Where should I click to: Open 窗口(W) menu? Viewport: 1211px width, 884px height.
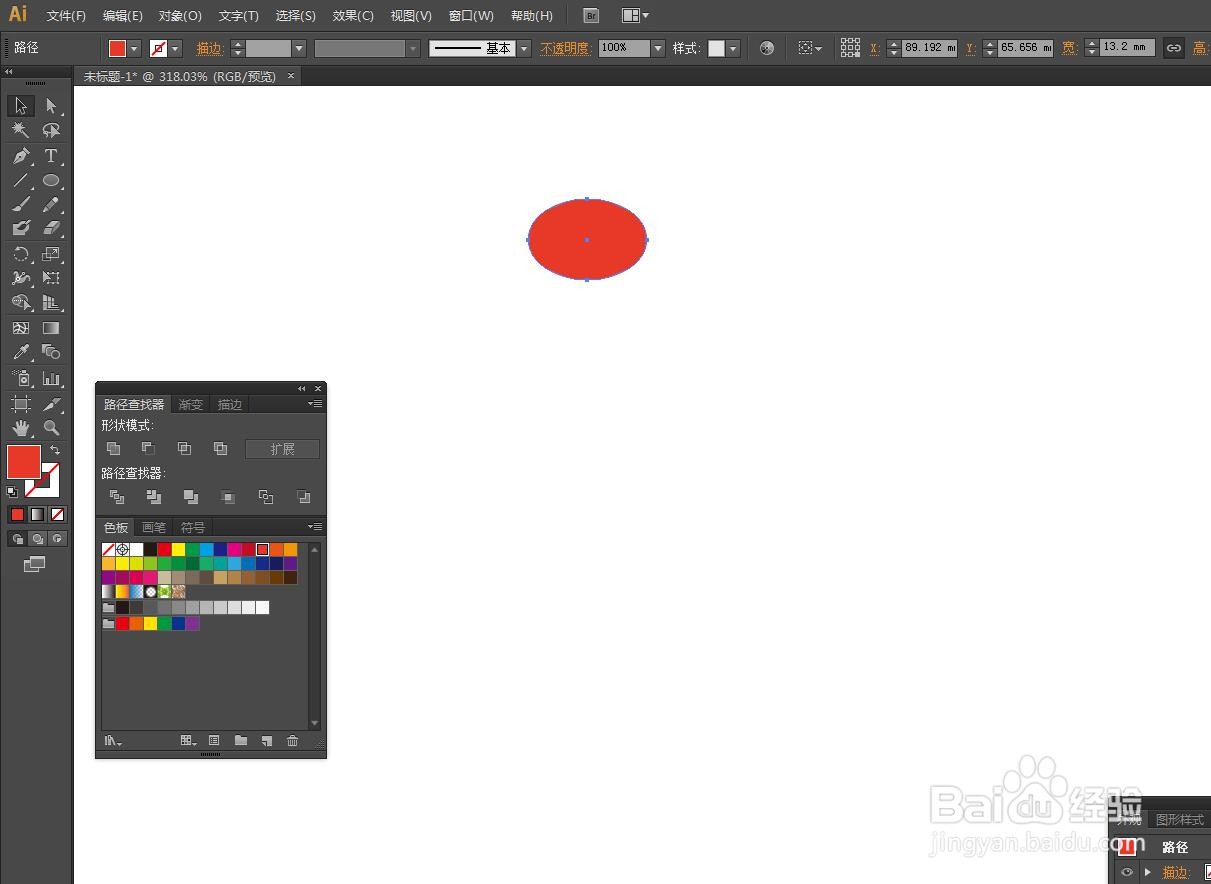coord(471,16)
